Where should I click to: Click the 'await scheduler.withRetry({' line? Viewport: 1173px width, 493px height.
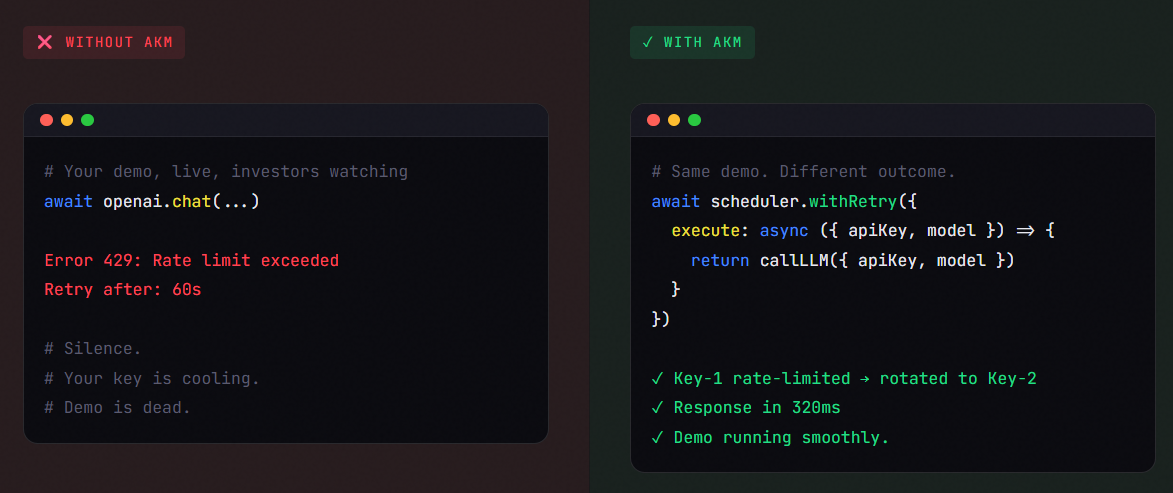click(x=783, y=201)
